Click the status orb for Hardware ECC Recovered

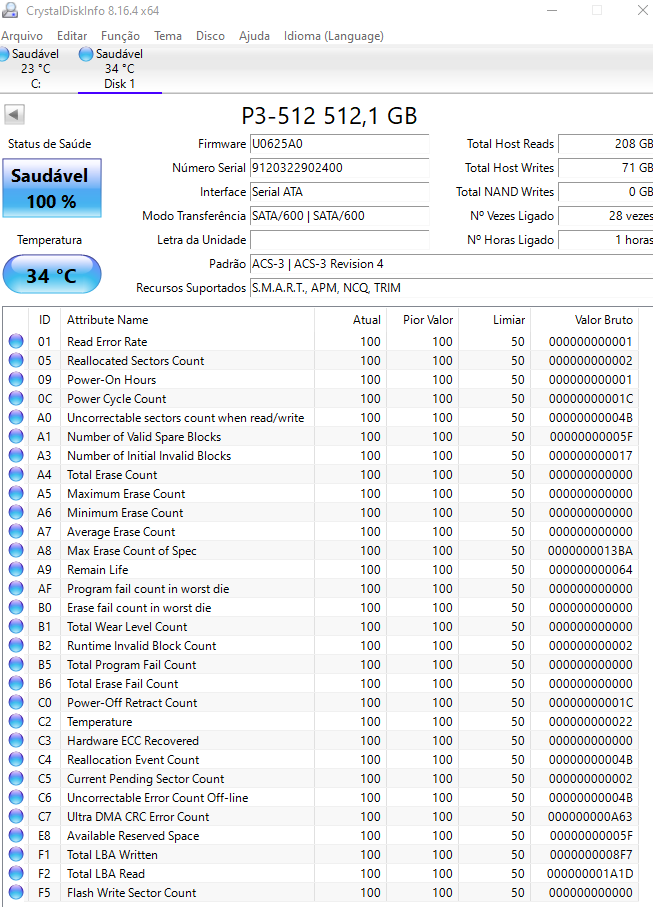pyautogui.click(x=16, y=740)
